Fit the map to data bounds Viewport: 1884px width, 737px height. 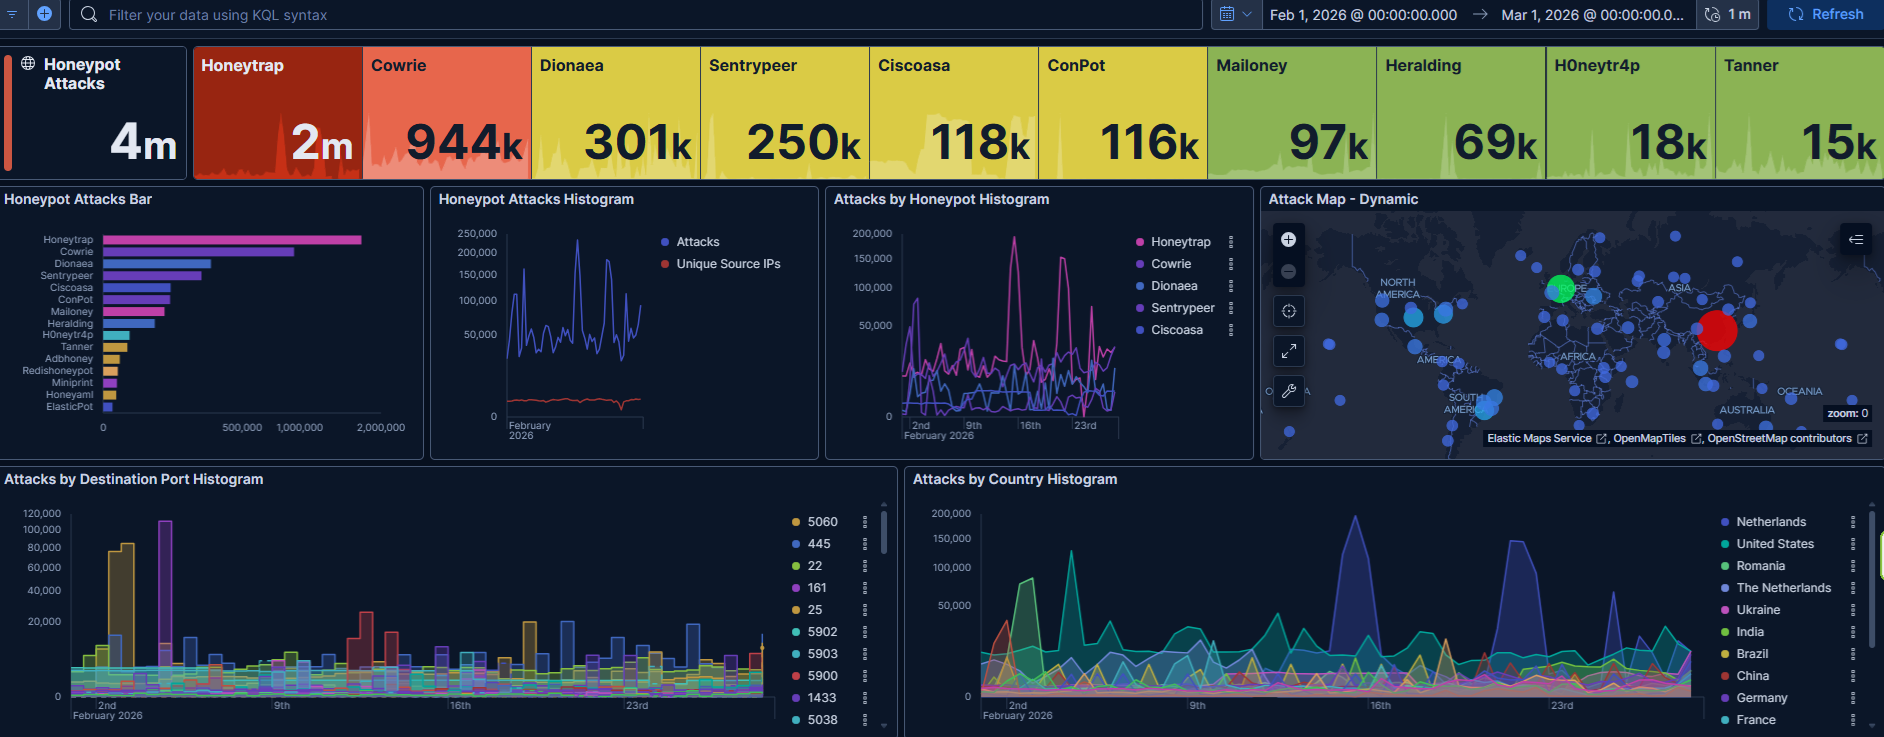[1288, 311]
